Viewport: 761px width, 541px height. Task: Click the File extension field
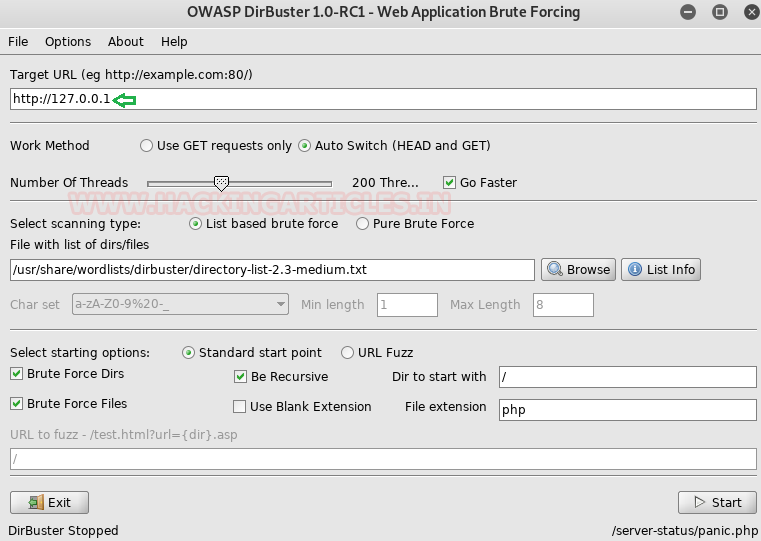[x=628, y=410]
